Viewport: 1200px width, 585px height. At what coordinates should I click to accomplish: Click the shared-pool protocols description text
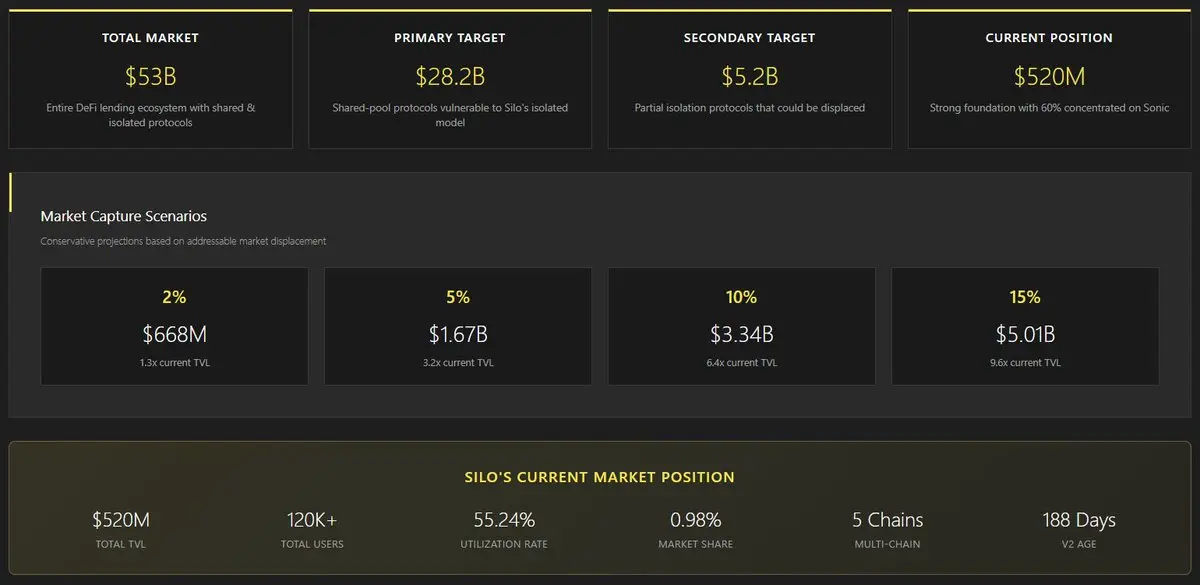(x=450, y=115)
